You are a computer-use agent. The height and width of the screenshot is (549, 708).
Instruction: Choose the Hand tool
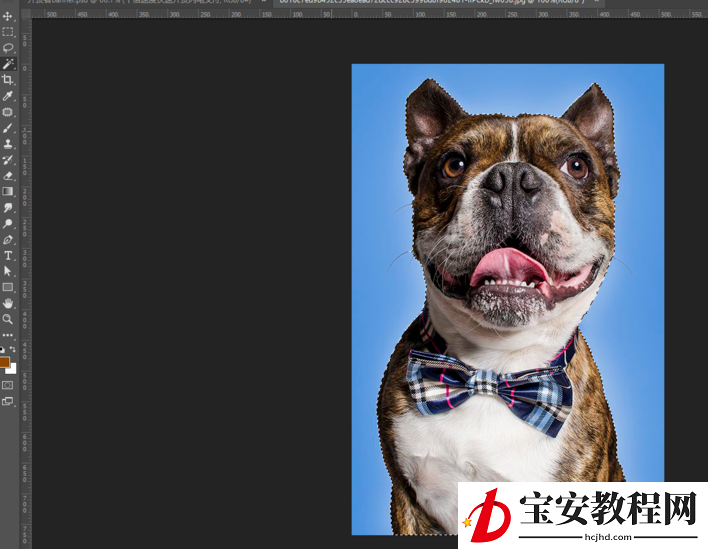coord(8,303)
